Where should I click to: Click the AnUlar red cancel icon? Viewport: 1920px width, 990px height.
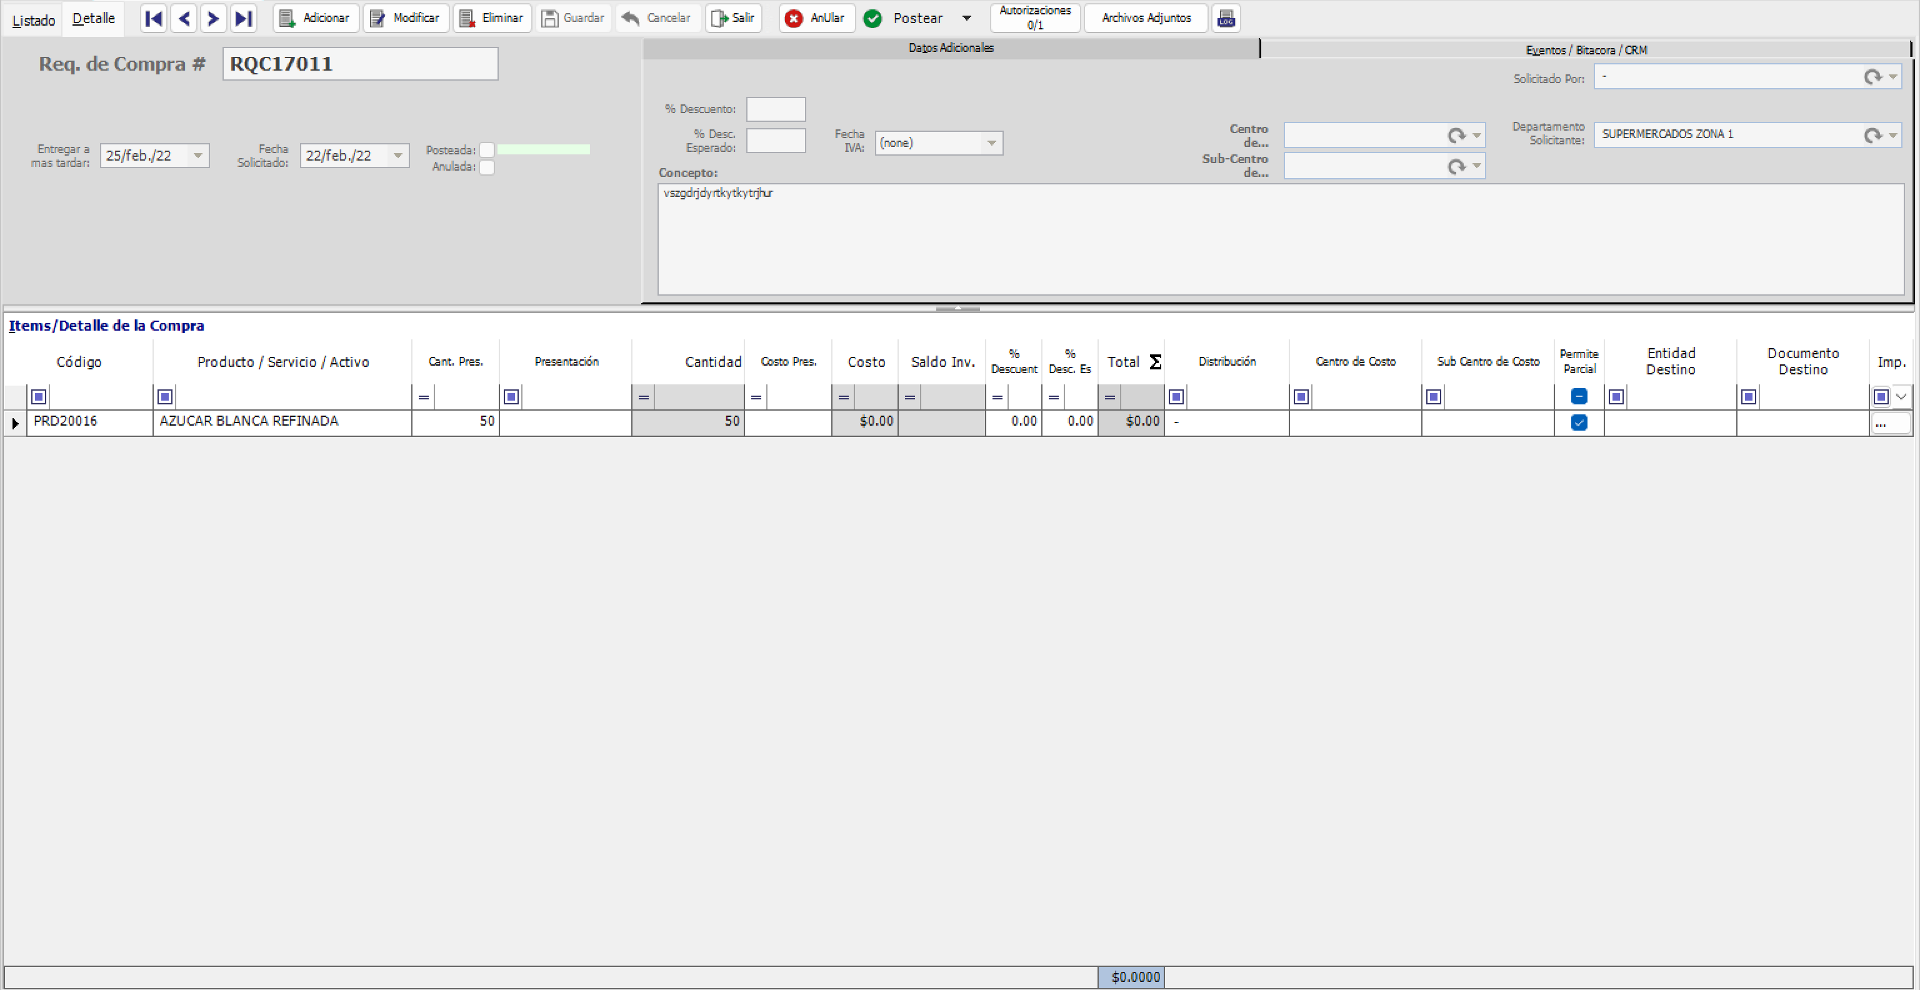tap(793, 18)
